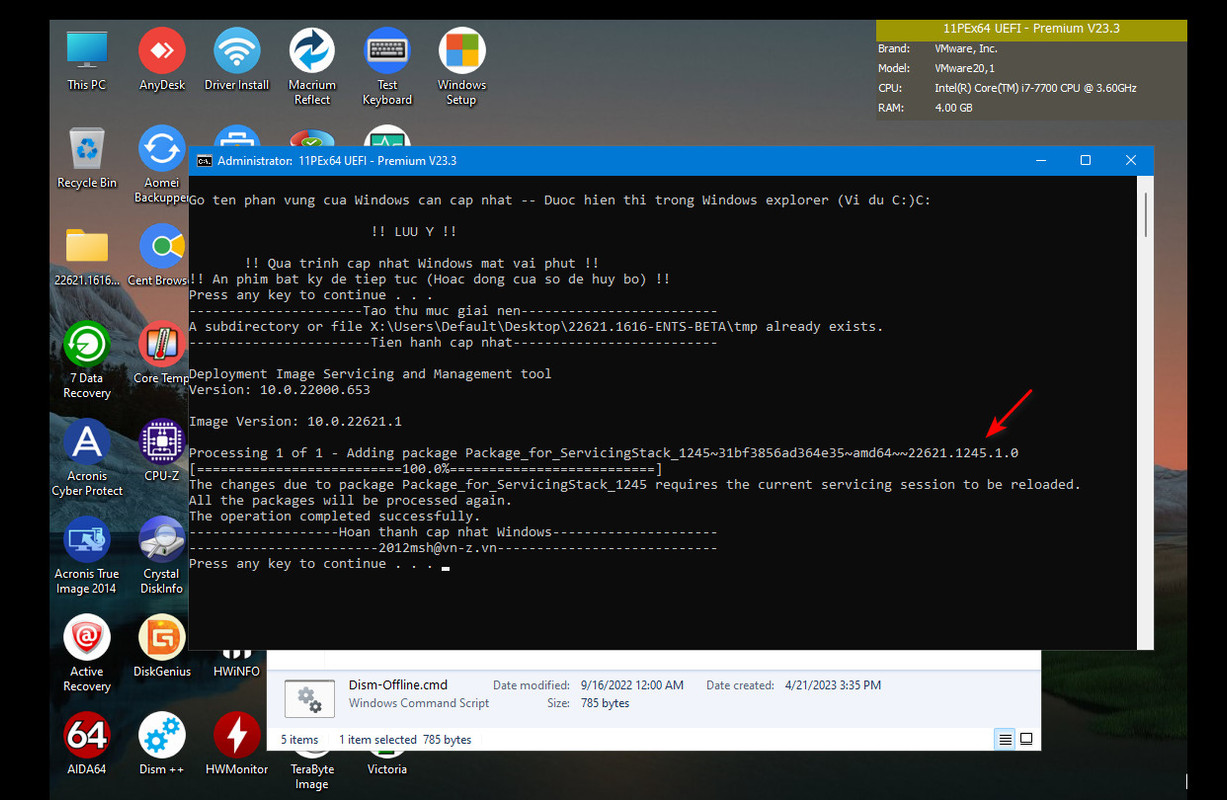Click the 'Version: 10.0.22000.653' console line
The width and height of the screenshot is (1227, 800).
click(279, 389)
